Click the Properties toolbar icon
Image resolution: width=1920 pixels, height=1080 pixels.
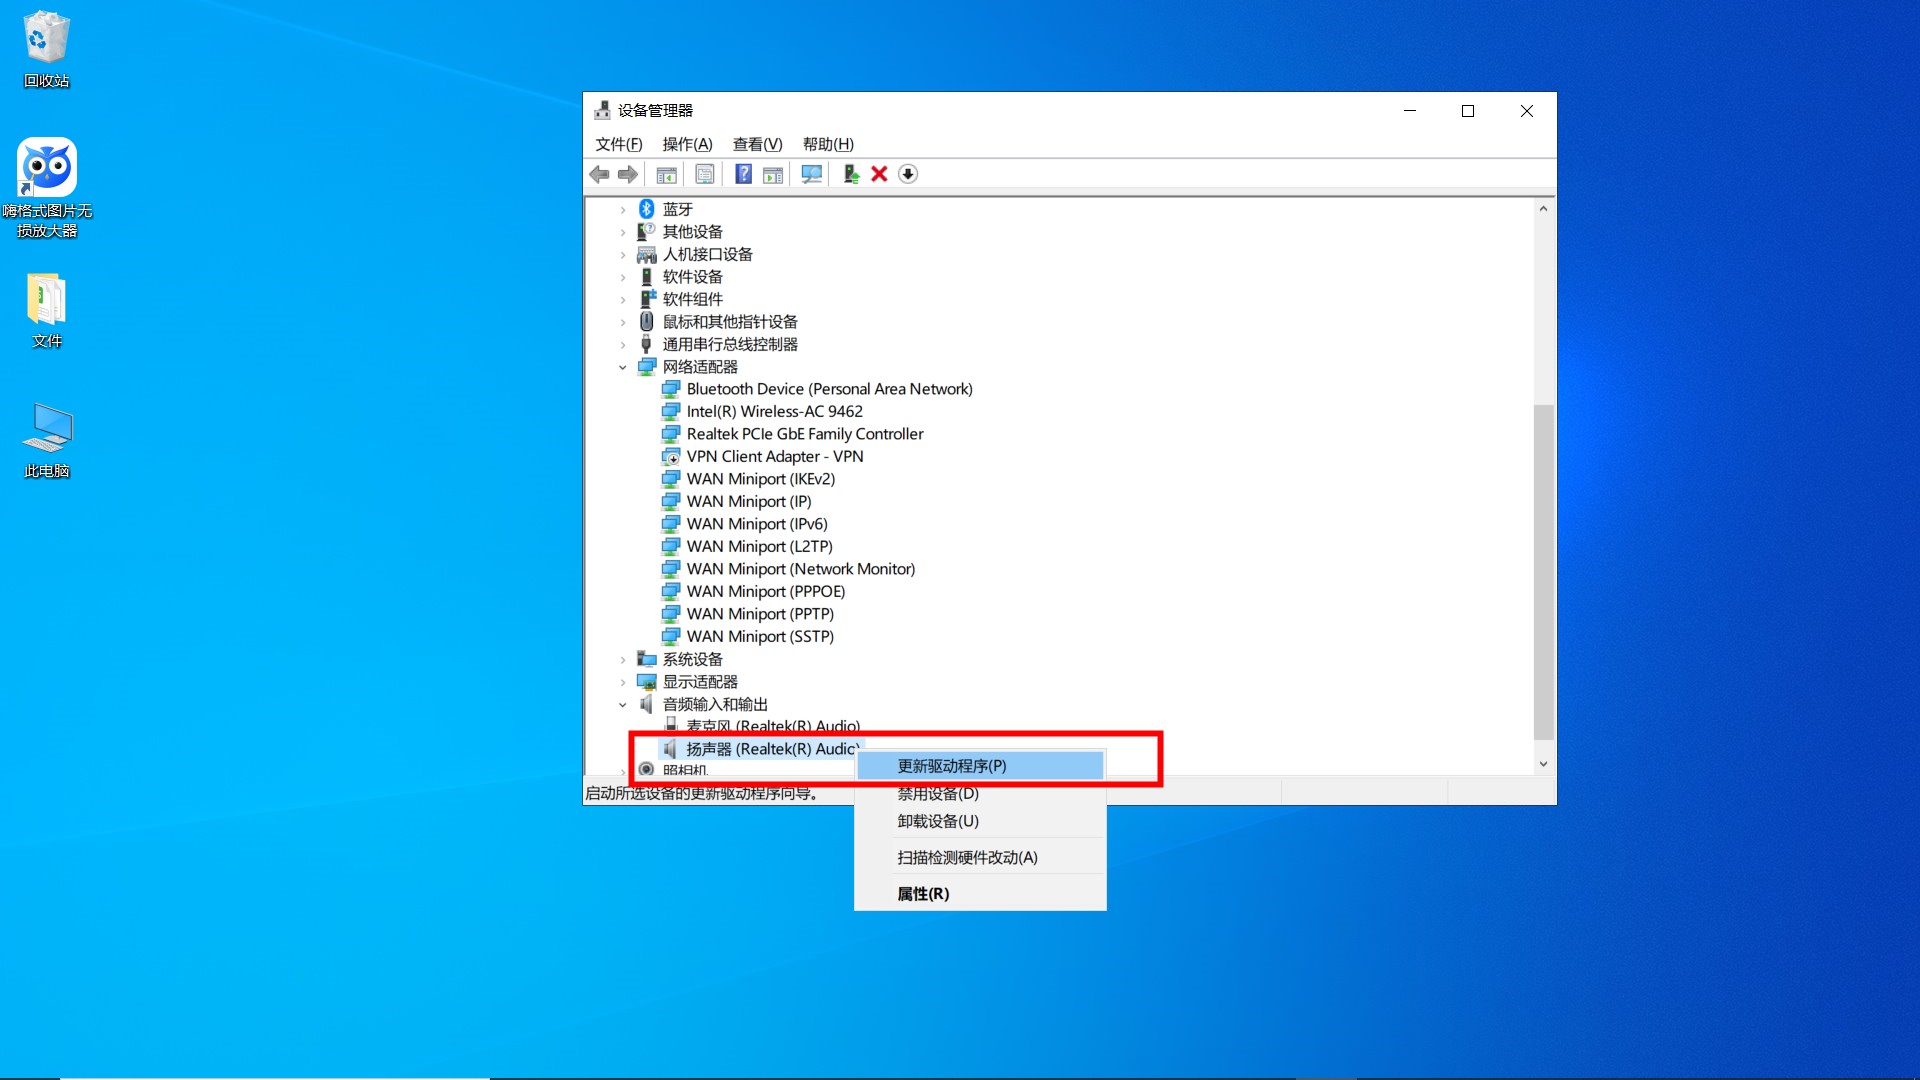point(705,174)
